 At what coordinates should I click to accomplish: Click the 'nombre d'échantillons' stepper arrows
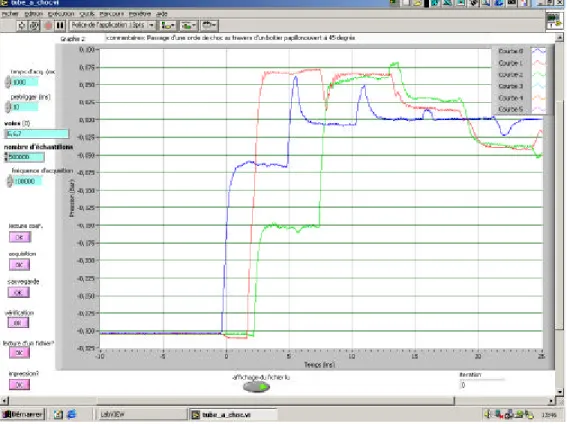pos(6,157)
